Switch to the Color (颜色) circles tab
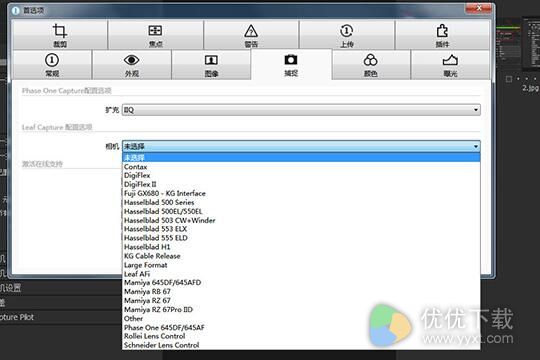Screen dimensions: 540x360 pos(371,65)
